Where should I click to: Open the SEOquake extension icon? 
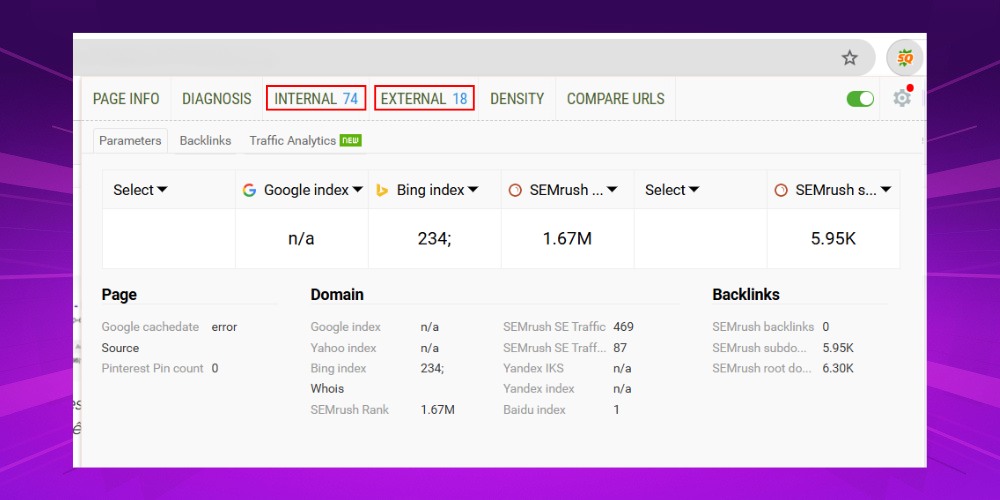[904, 58]
